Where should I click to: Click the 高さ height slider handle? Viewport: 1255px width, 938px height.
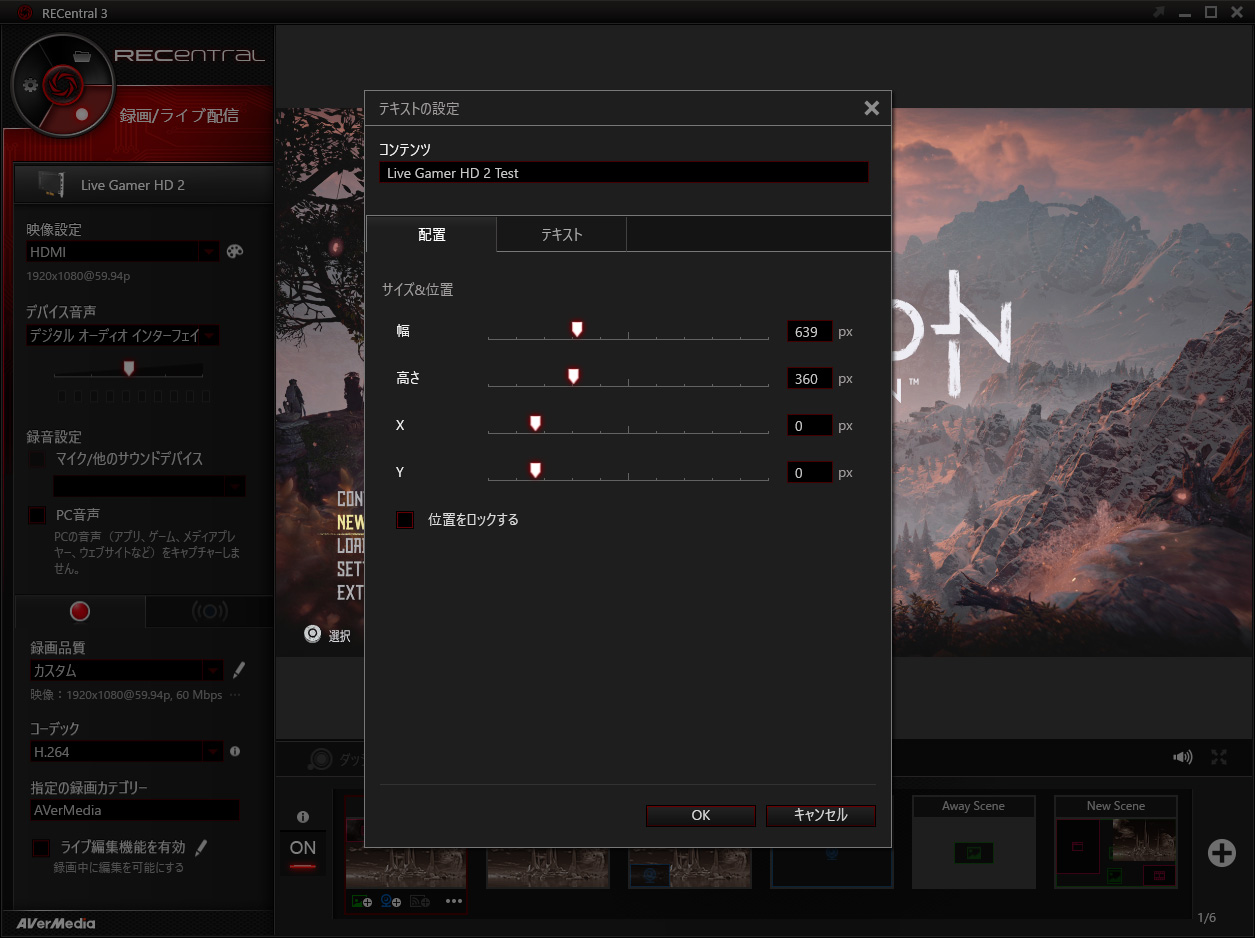click(574, 376)
